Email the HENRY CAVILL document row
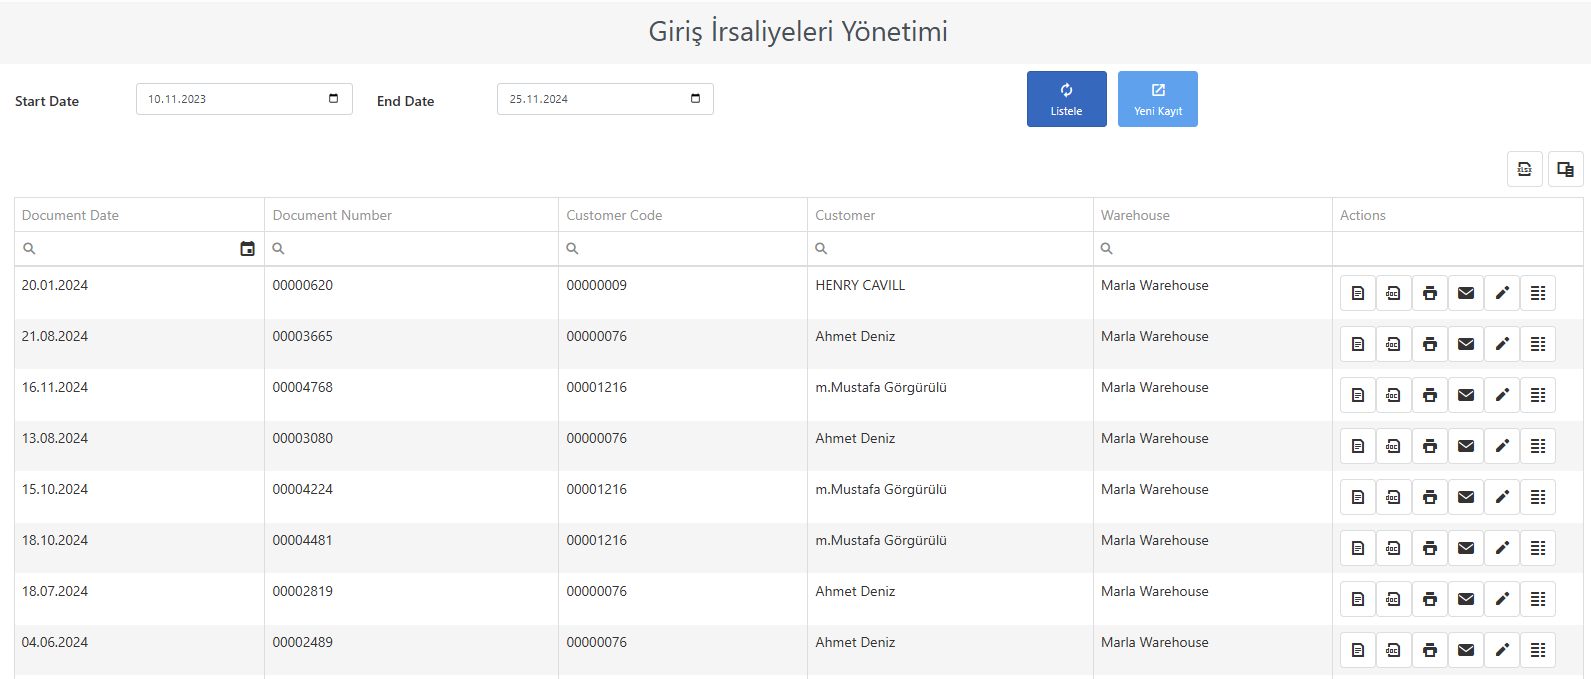This screenshot has height=679, width=1591. point(1466,293)
